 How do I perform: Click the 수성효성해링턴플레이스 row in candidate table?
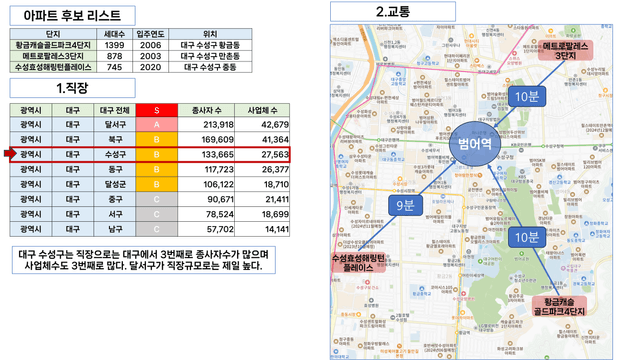click(131, 67)
